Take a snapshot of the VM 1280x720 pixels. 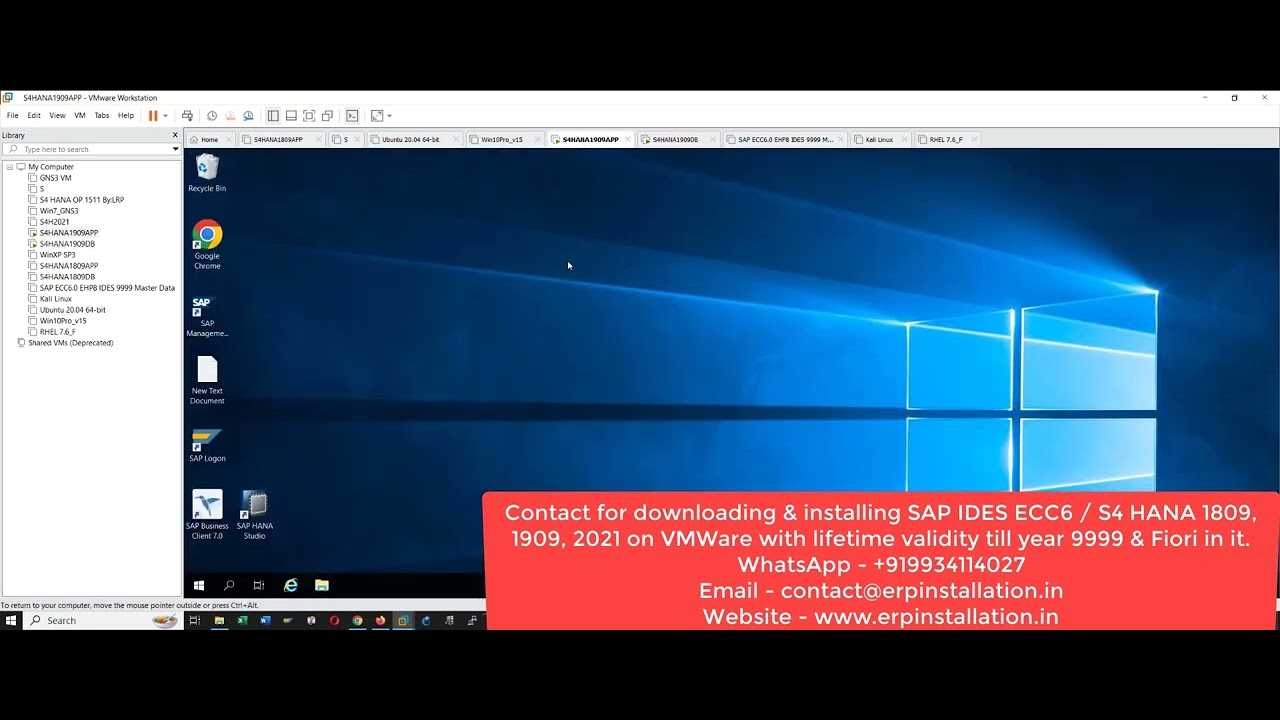coord(212,116)
